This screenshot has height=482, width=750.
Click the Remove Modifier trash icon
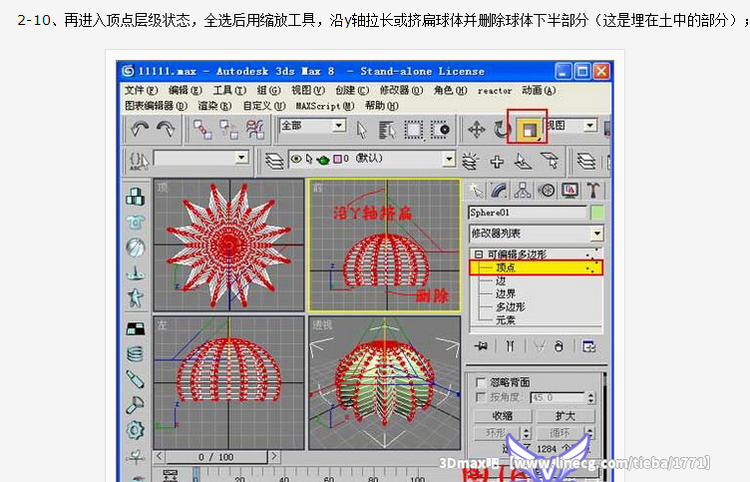click(558, 346)
